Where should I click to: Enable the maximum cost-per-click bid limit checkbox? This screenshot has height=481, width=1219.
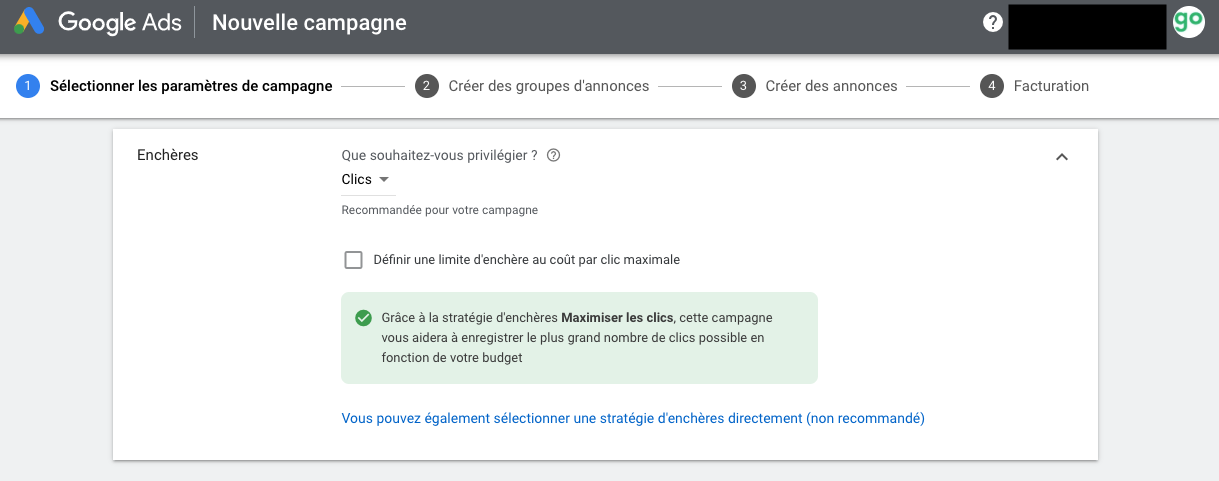coord(353,260)
